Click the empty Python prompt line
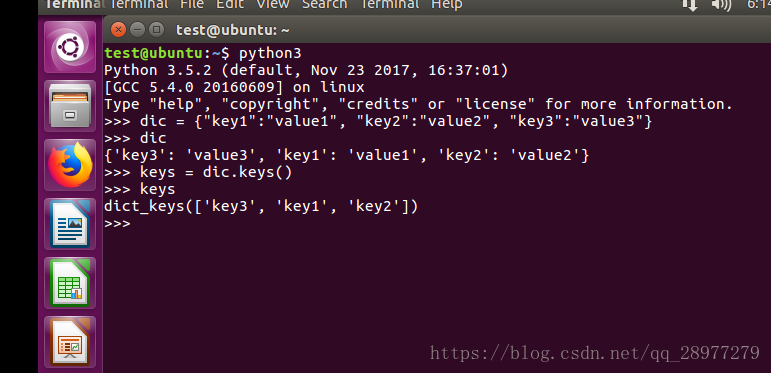The image size is (771, 373). click(437, 224)
